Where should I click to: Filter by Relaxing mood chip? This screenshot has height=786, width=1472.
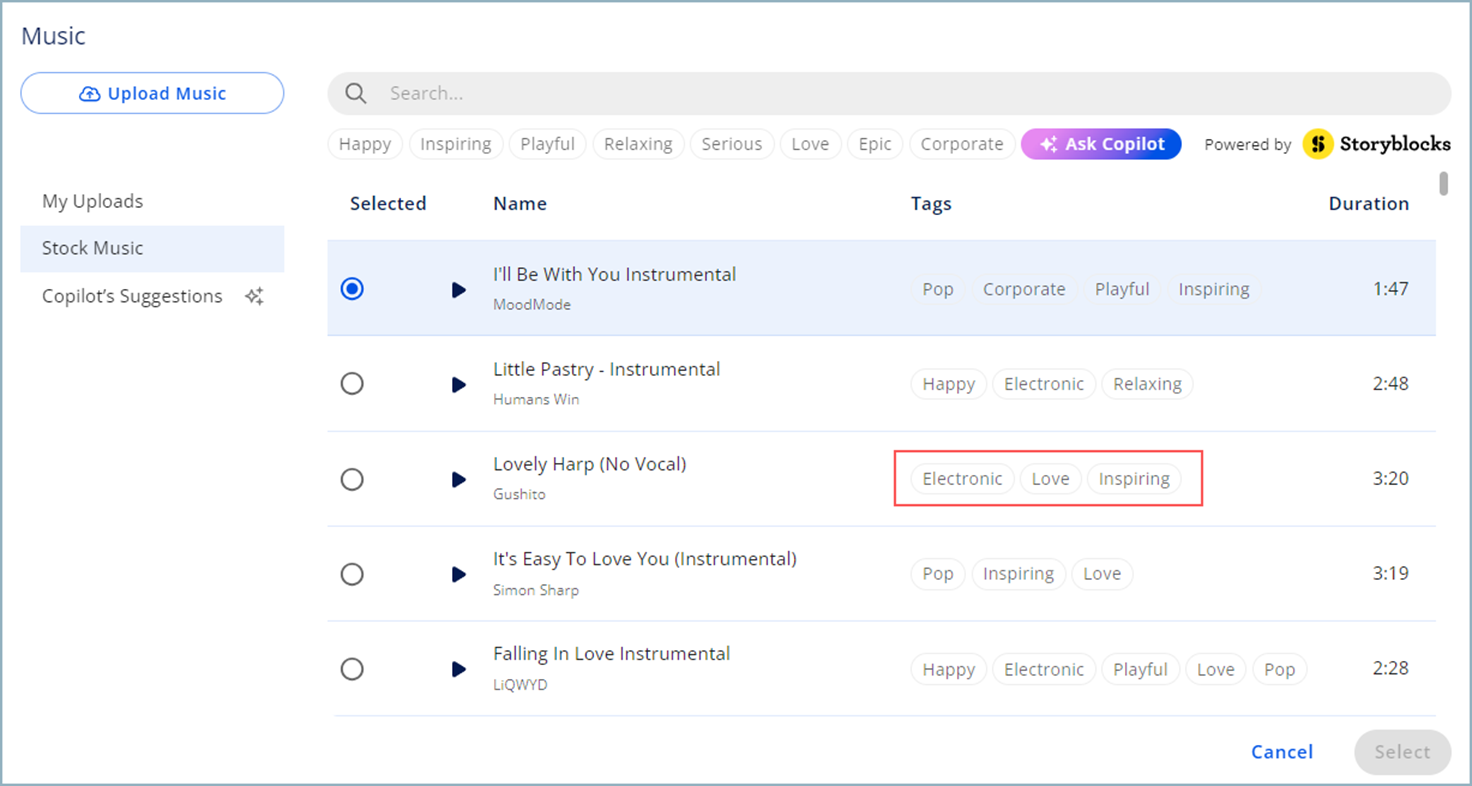click(x=638, y=144)
